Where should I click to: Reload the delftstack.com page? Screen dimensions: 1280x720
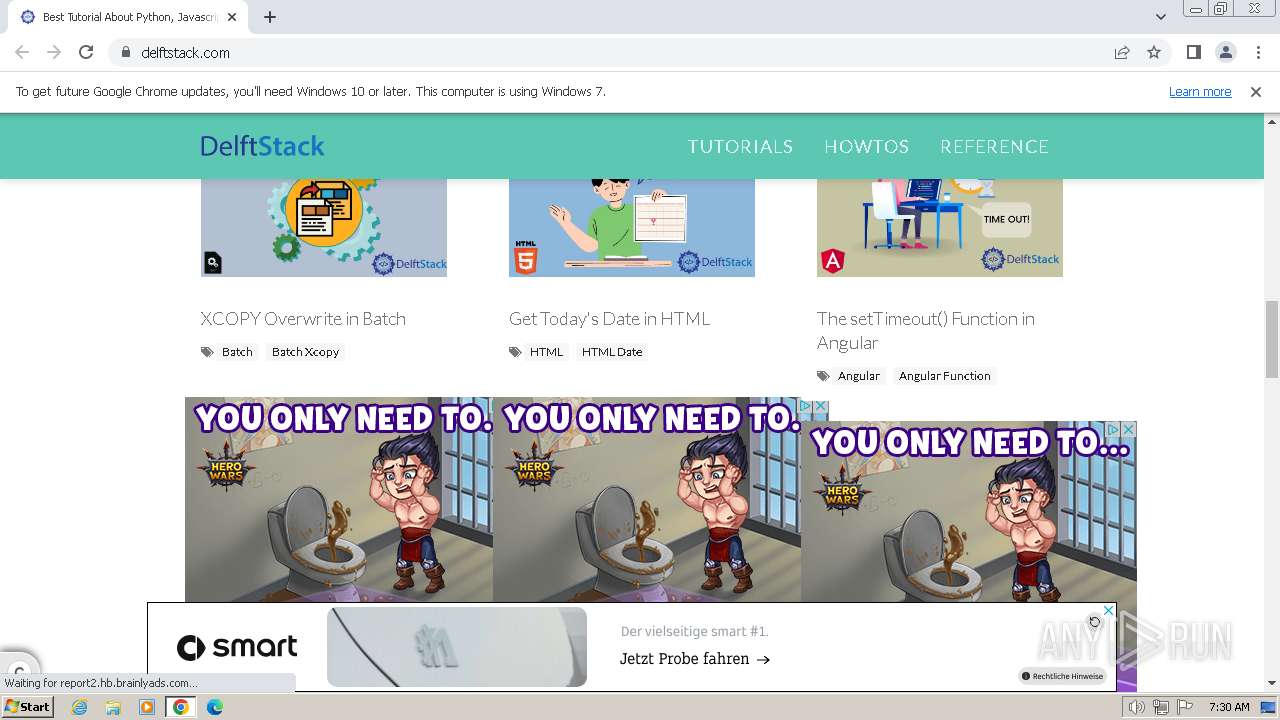click(x=86, y=52)
